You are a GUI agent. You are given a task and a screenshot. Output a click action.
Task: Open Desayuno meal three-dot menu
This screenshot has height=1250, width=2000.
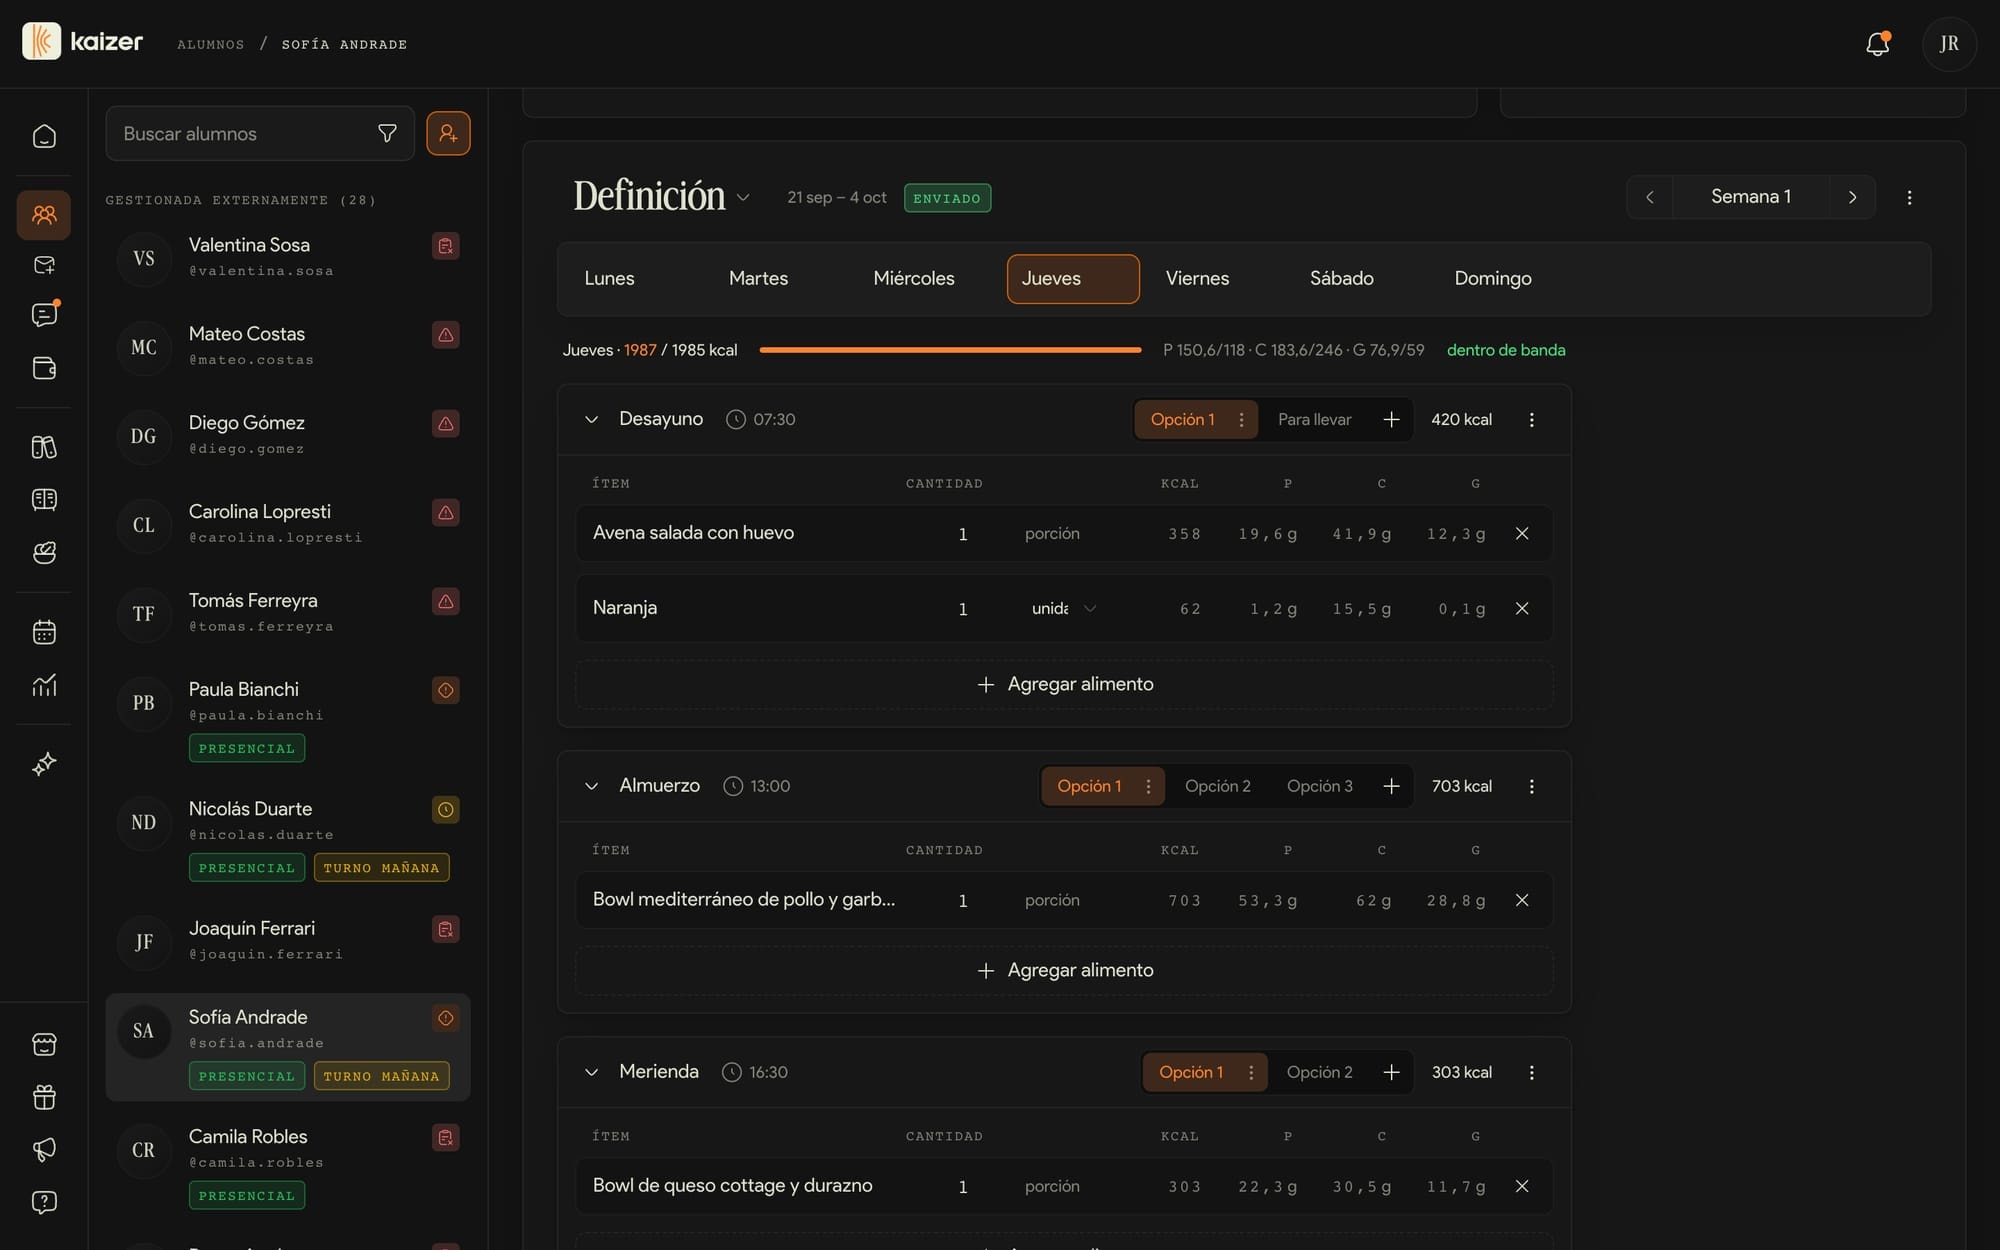1531,419
